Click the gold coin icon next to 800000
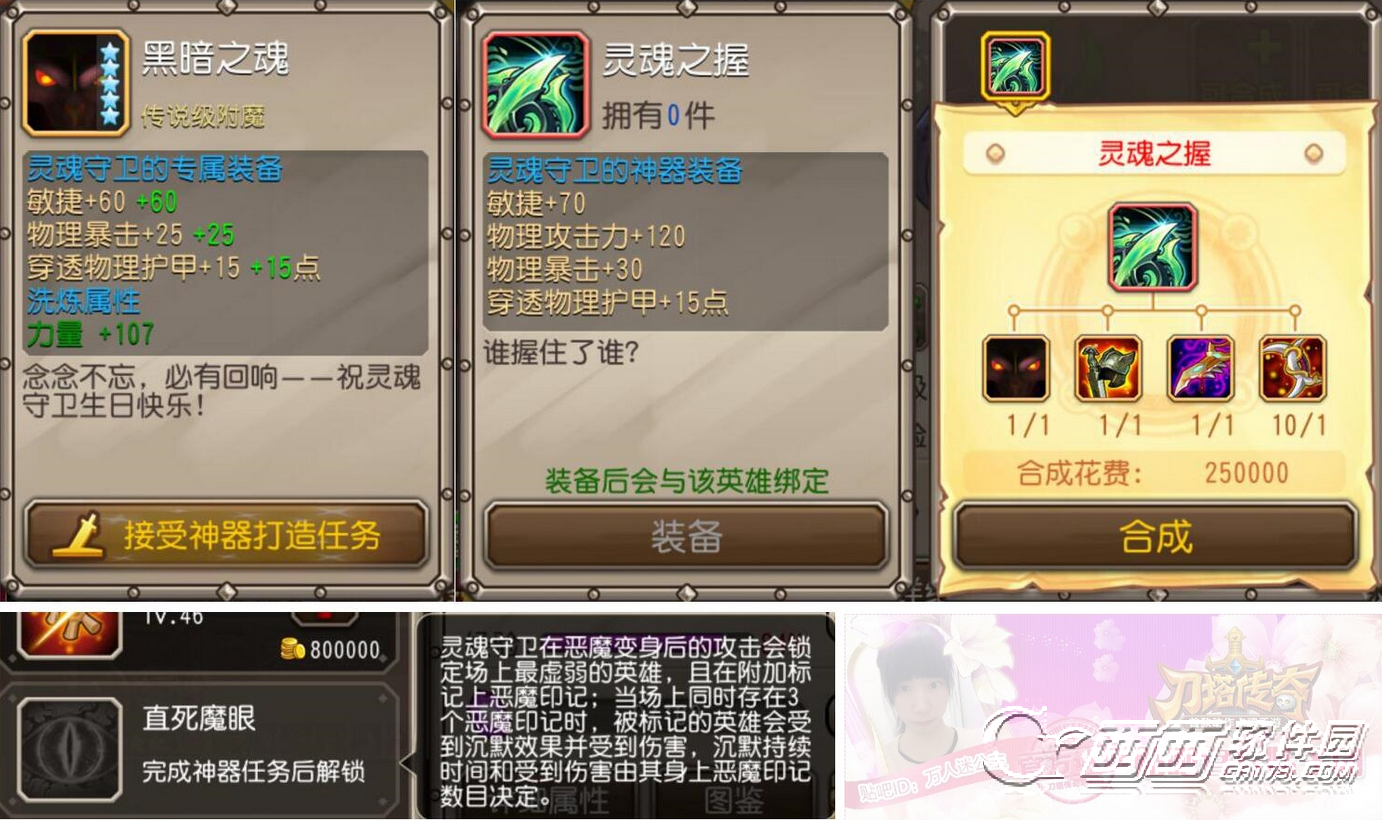 (292, 650)
